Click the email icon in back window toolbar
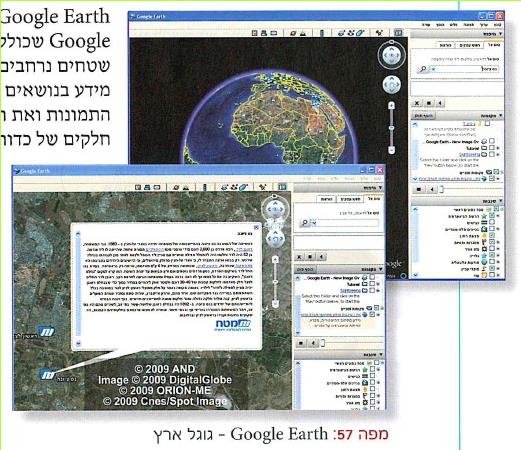The height and width of the screenshot is (450, 521). (274, 33)
